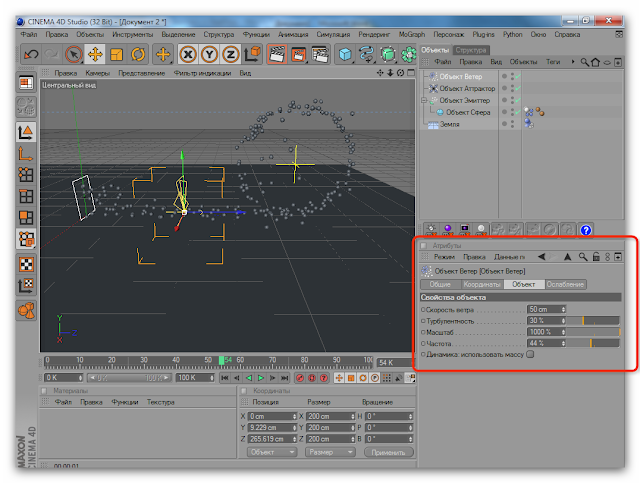The width and height of the screenshot is (640, 483).
Task: Click the object manager search icon
Action: 584,62
